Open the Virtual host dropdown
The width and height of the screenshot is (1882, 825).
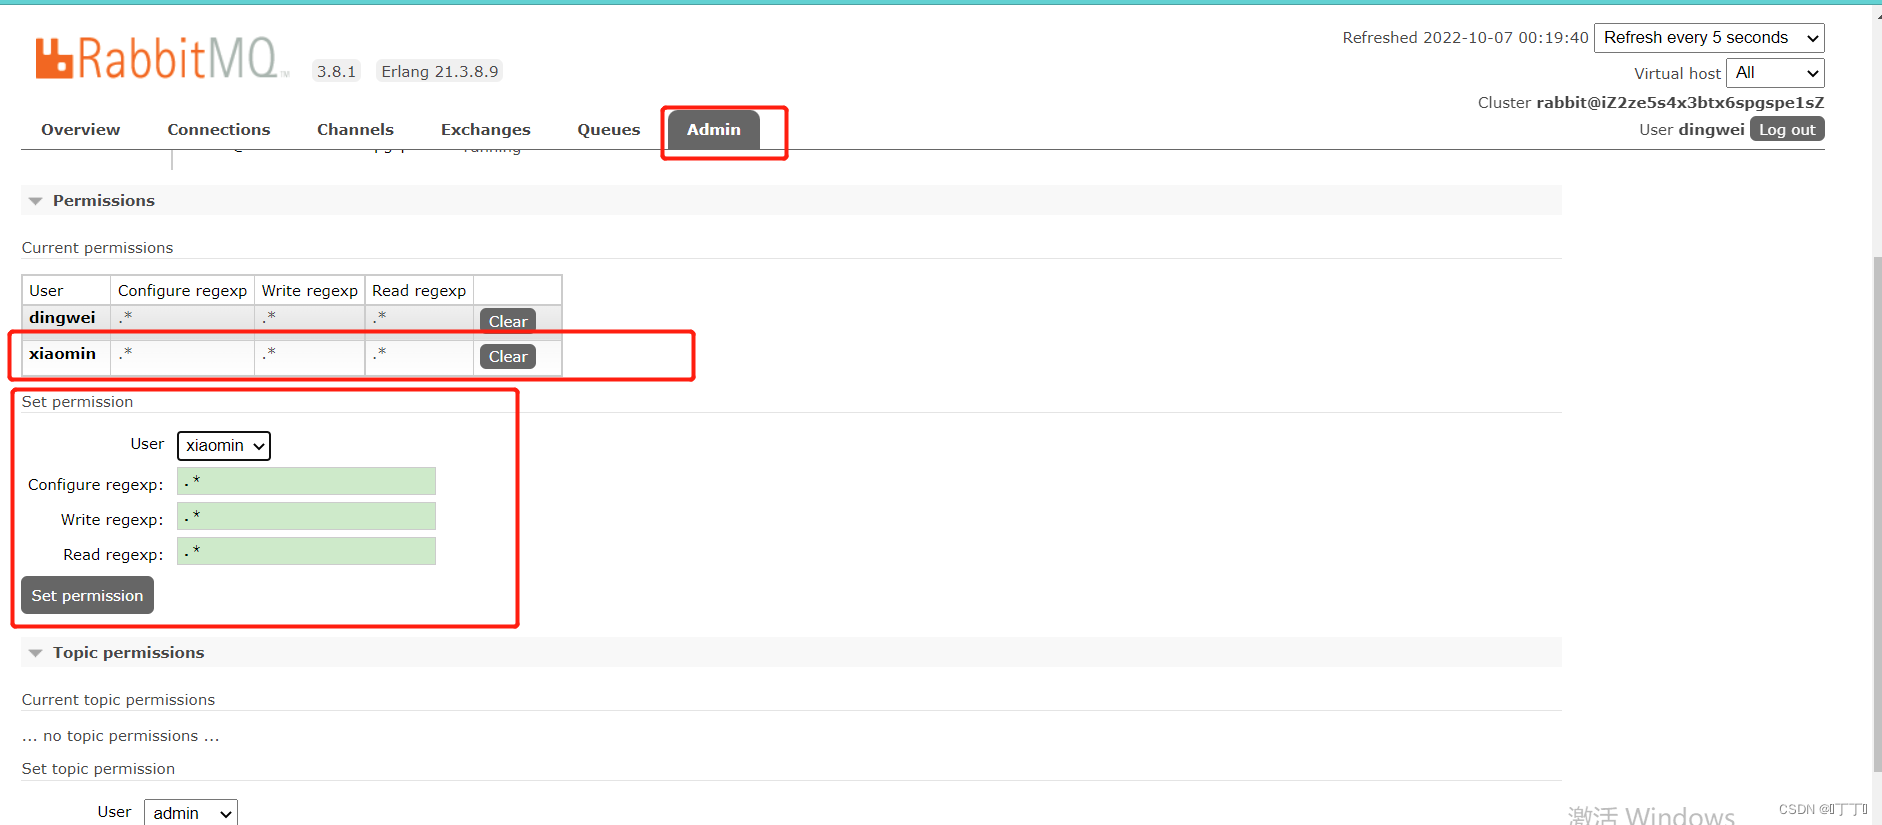(1775, 73)
